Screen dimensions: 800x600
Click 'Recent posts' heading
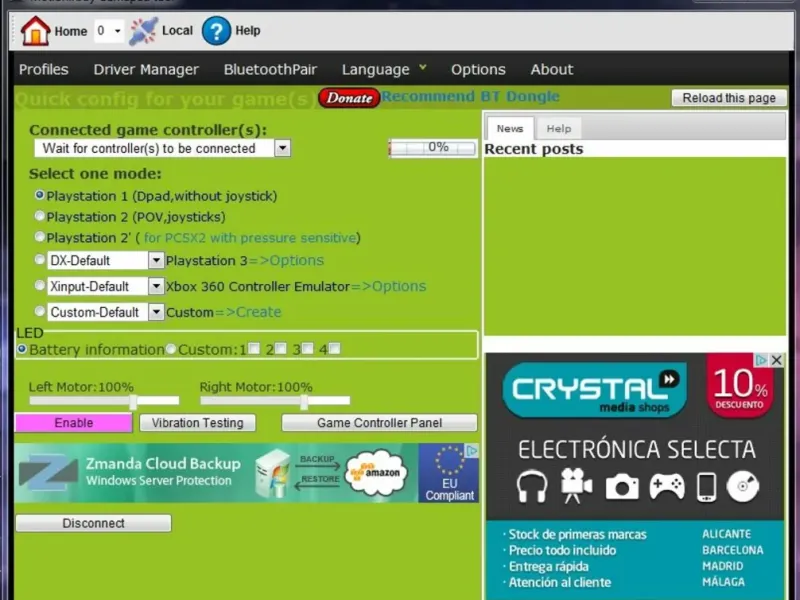pos(534,149)
